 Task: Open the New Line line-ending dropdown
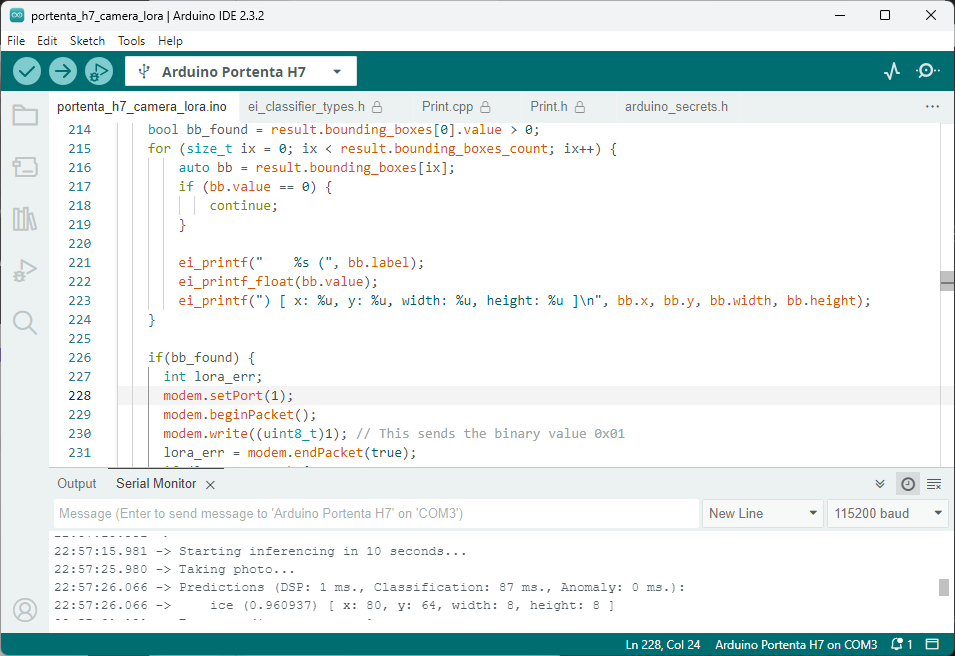763,513
